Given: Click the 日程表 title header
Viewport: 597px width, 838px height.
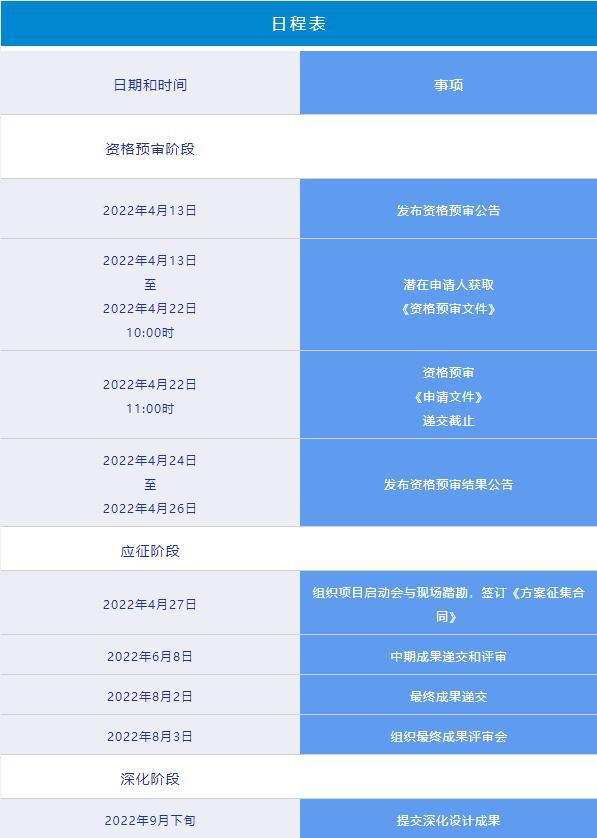Looking at the screenshot, I should (298, 24).
